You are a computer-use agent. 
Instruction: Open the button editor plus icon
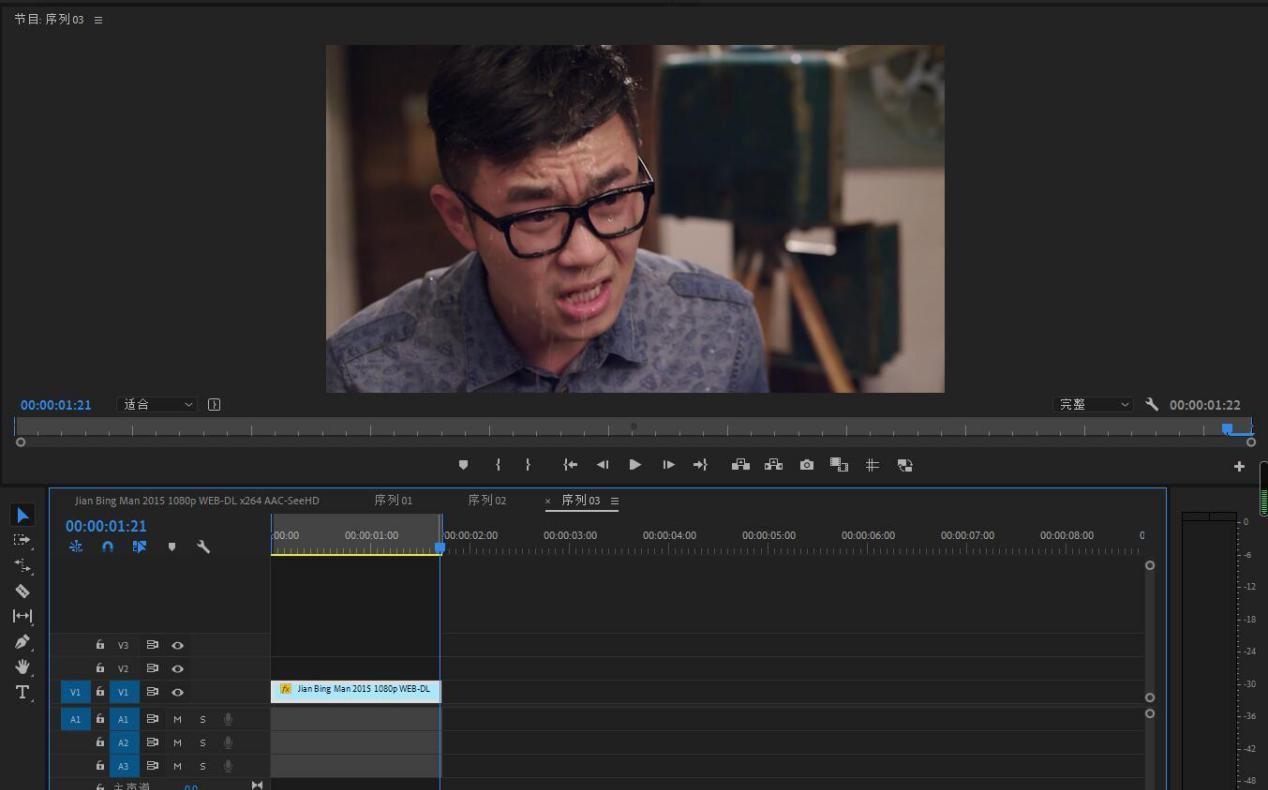pos(1239,466)
